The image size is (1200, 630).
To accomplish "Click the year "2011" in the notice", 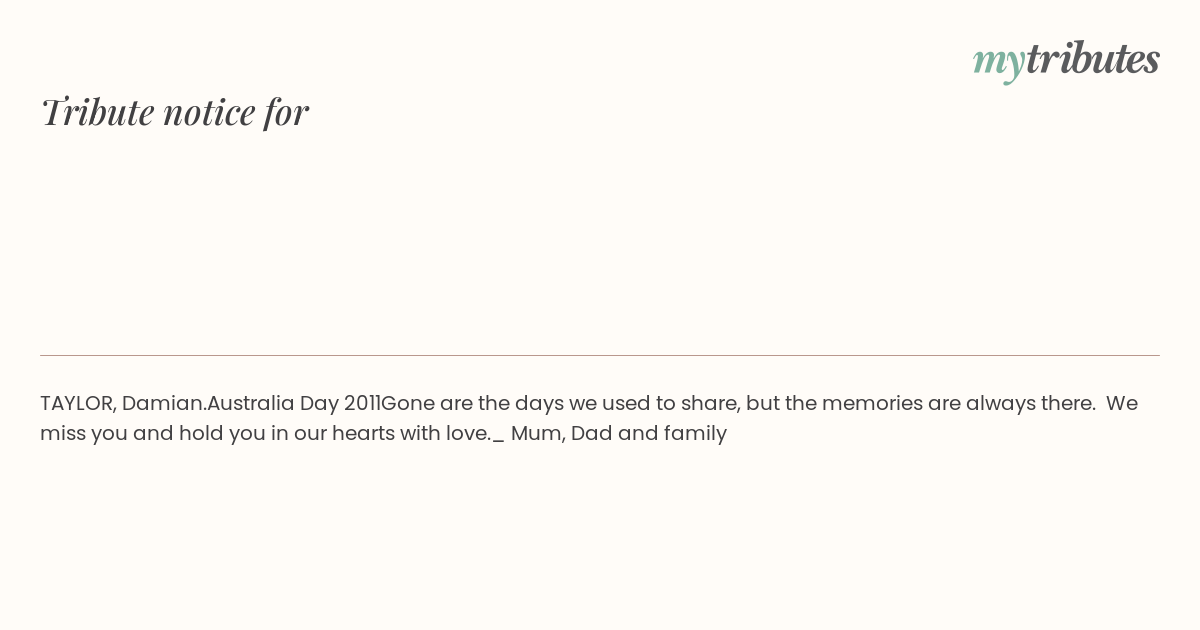I will (x=362, y=404).
